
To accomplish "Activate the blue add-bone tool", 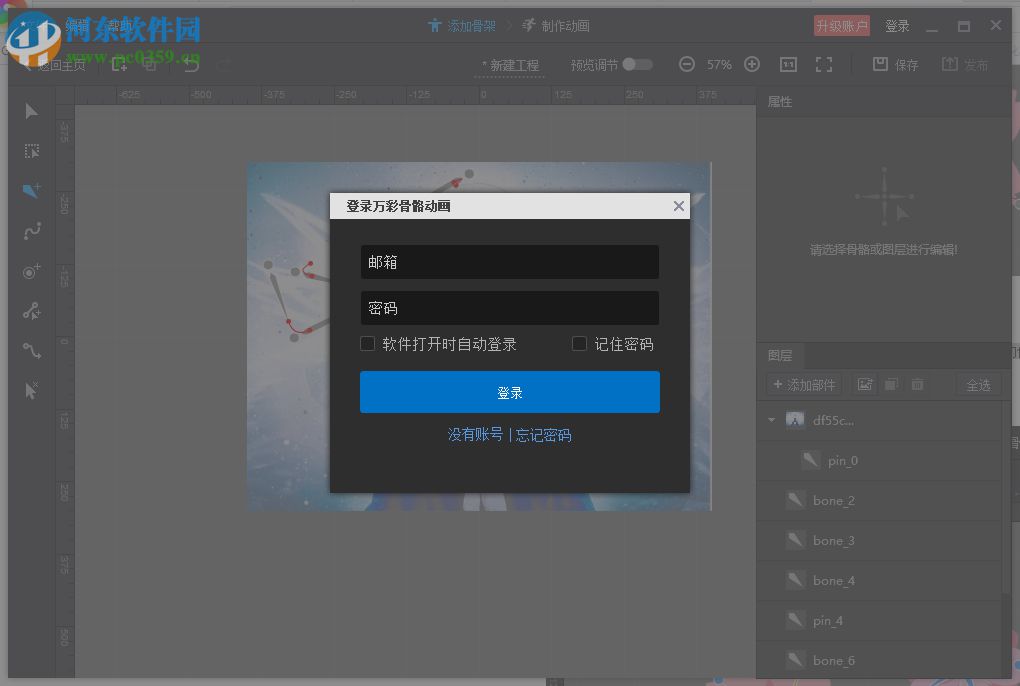I will (31, 191).
